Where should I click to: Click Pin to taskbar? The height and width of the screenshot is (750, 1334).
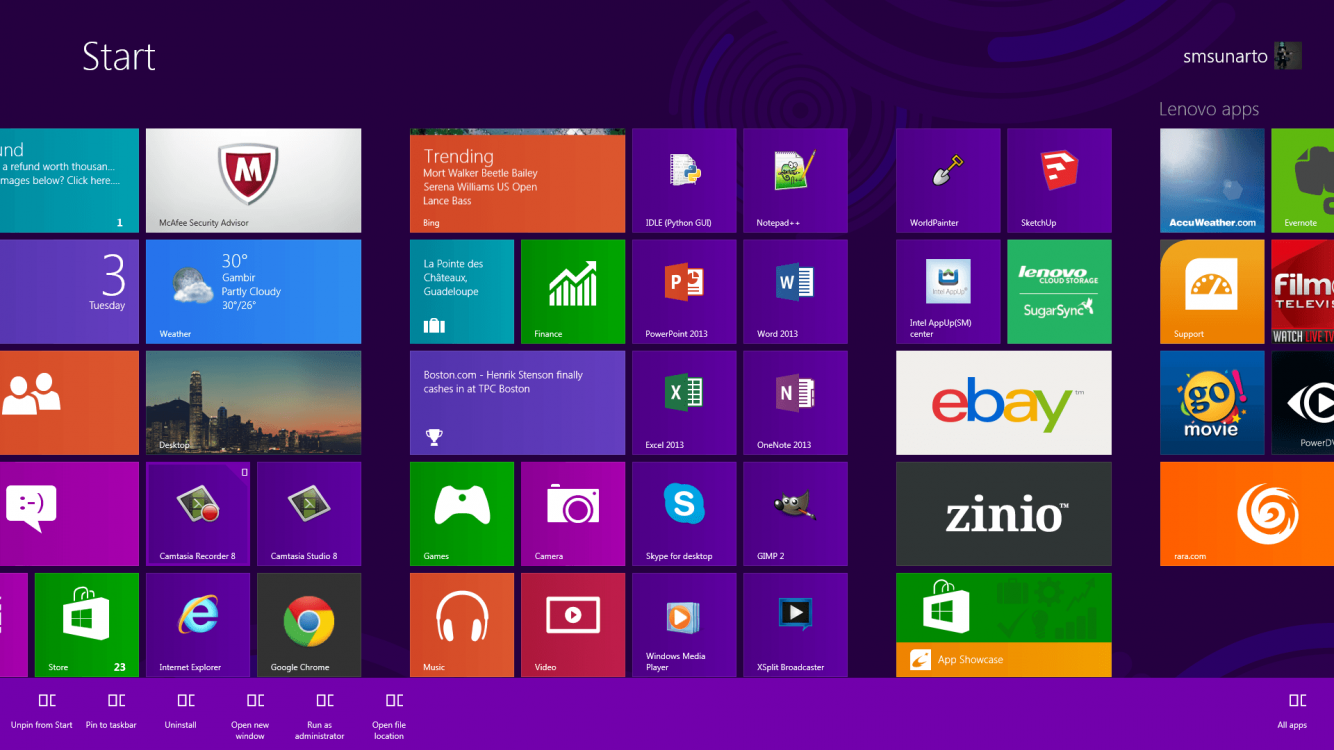[x=111, y=712]
